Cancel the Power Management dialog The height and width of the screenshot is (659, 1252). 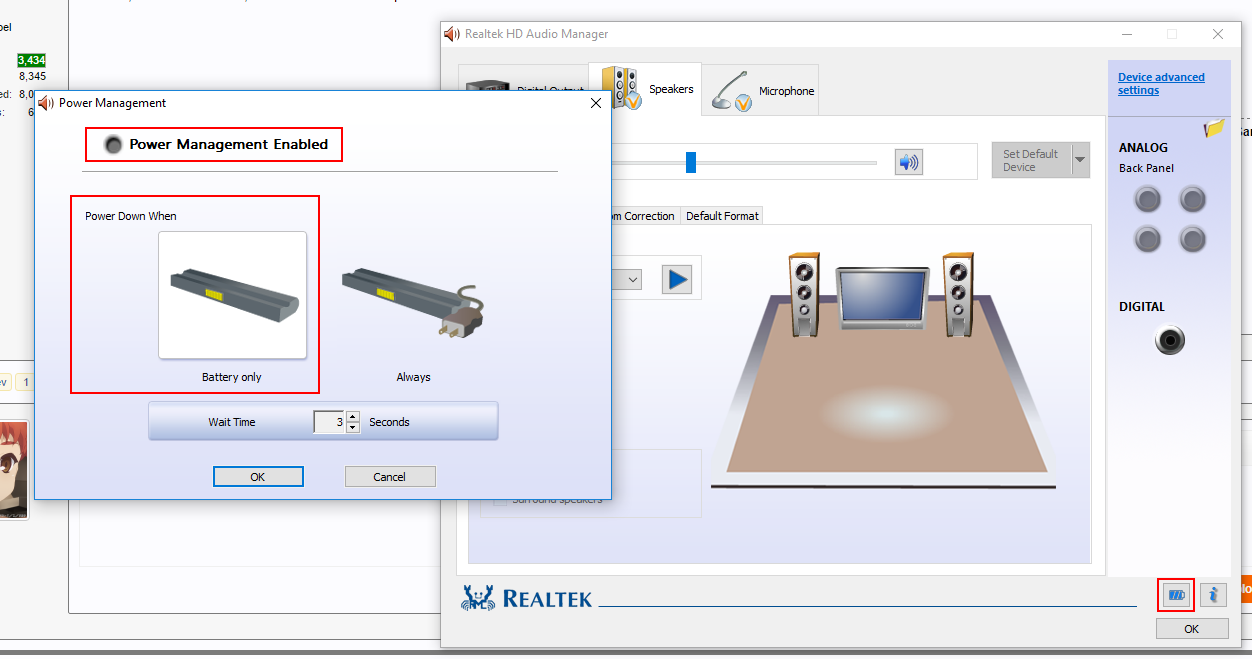point(390,477)
